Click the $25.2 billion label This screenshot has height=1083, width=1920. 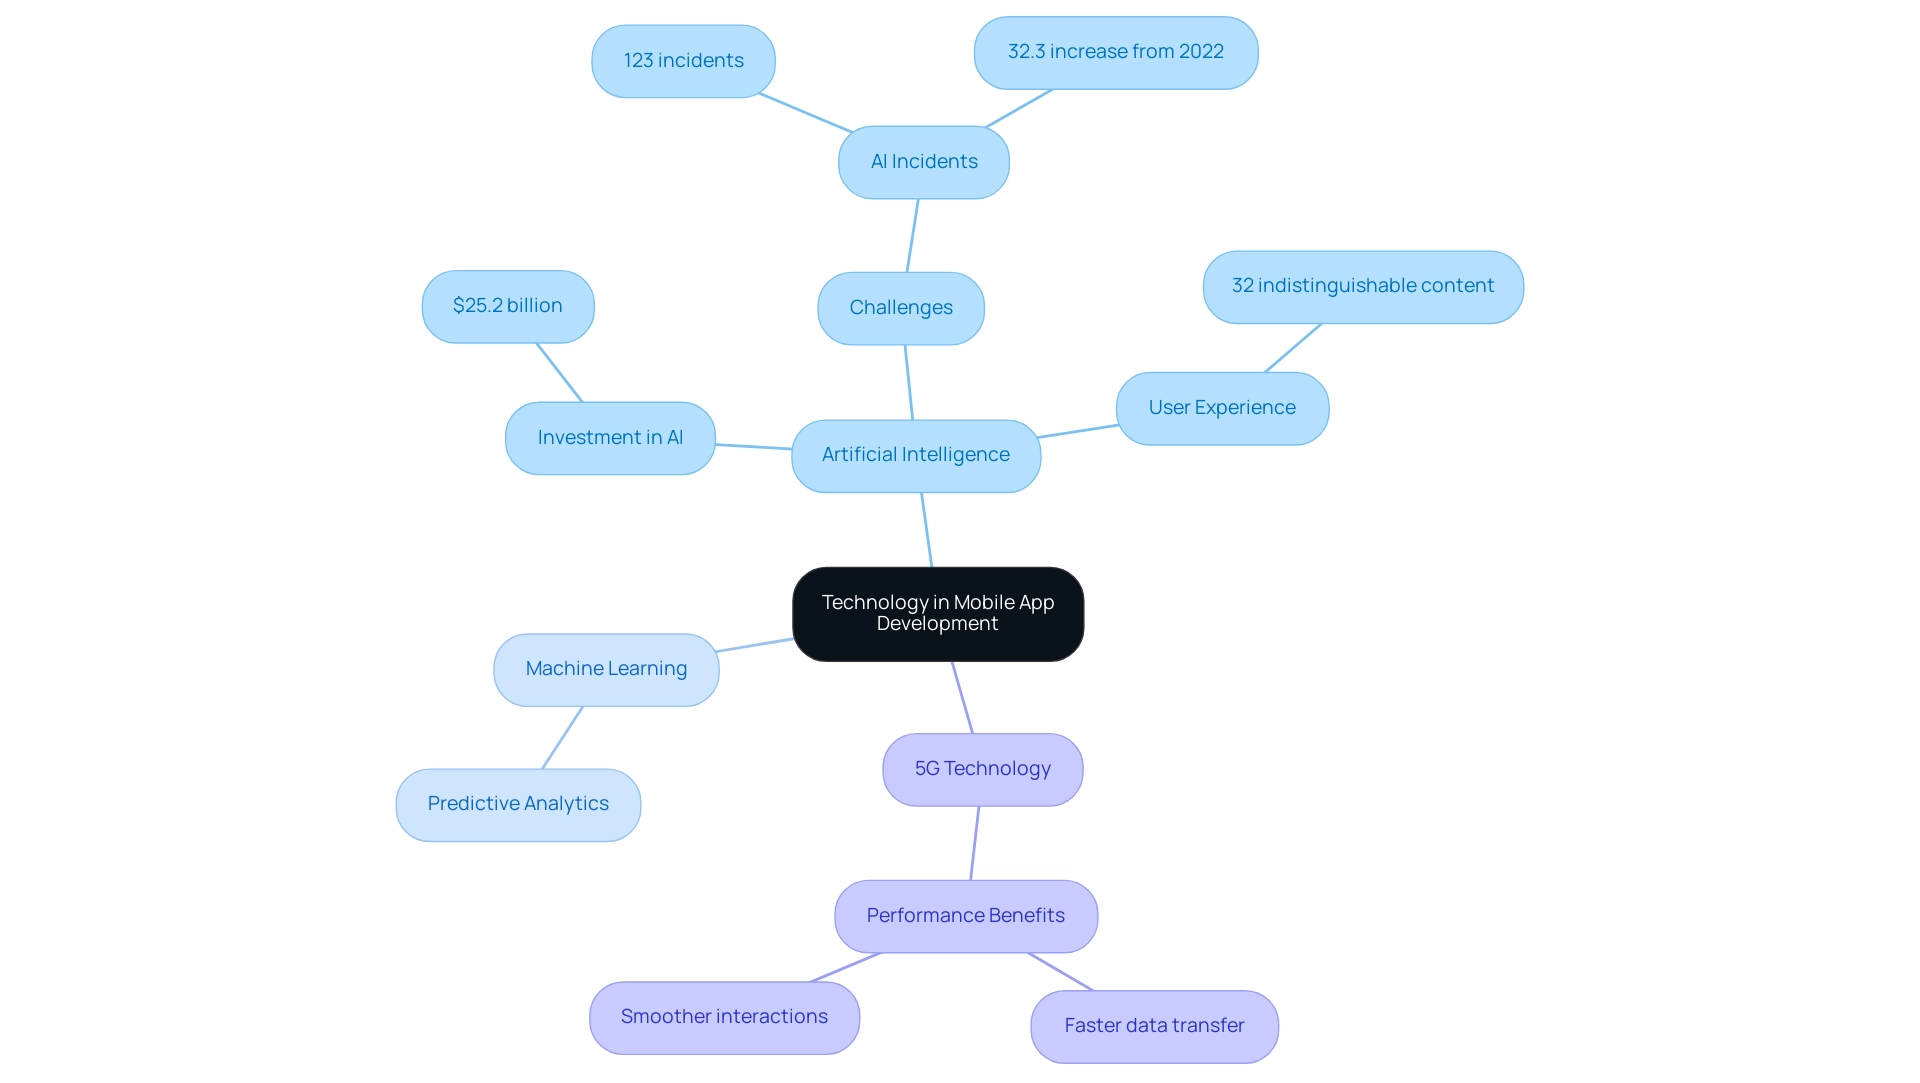coord(508,305)
